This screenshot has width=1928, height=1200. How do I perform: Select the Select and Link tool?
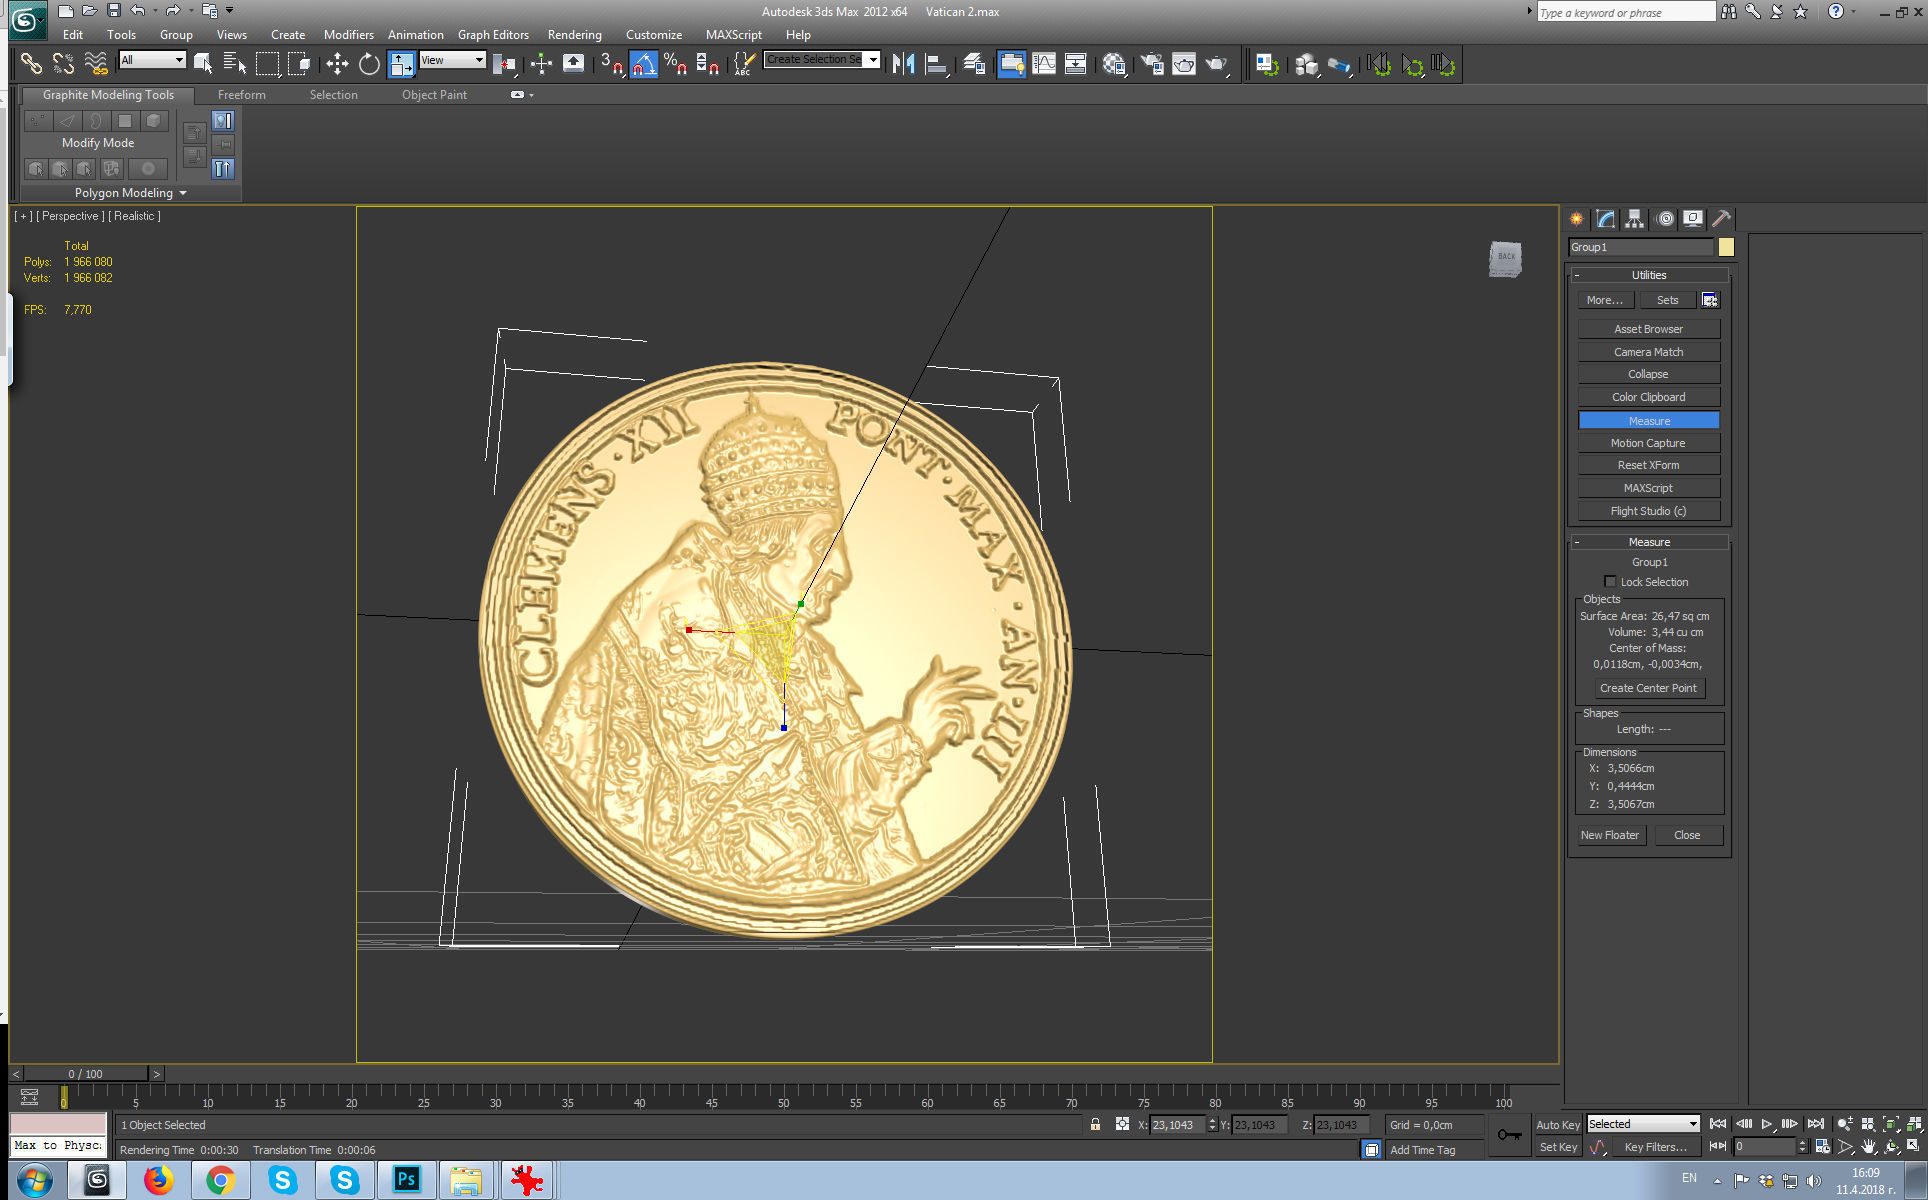coord(31,64)
